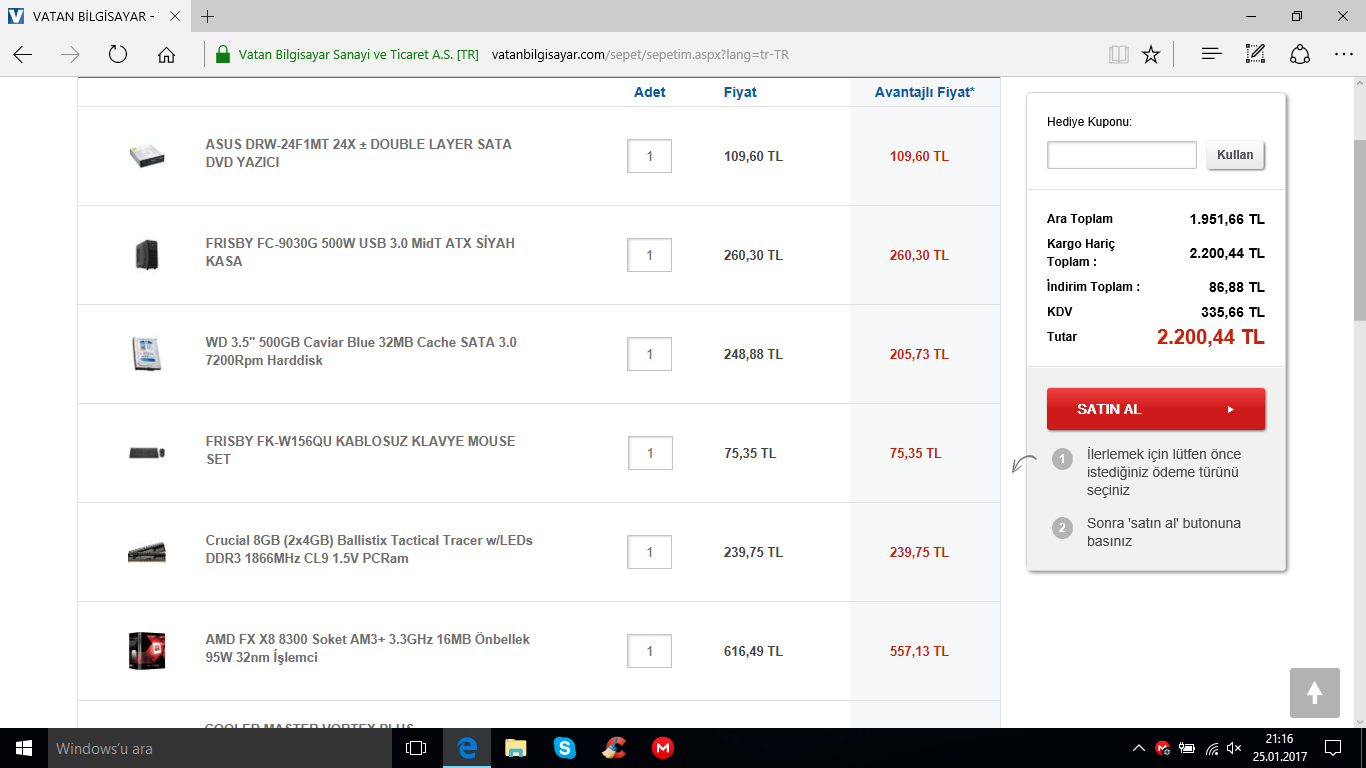Click the address bar URL
1366x768 pixels.
(640, 54)
